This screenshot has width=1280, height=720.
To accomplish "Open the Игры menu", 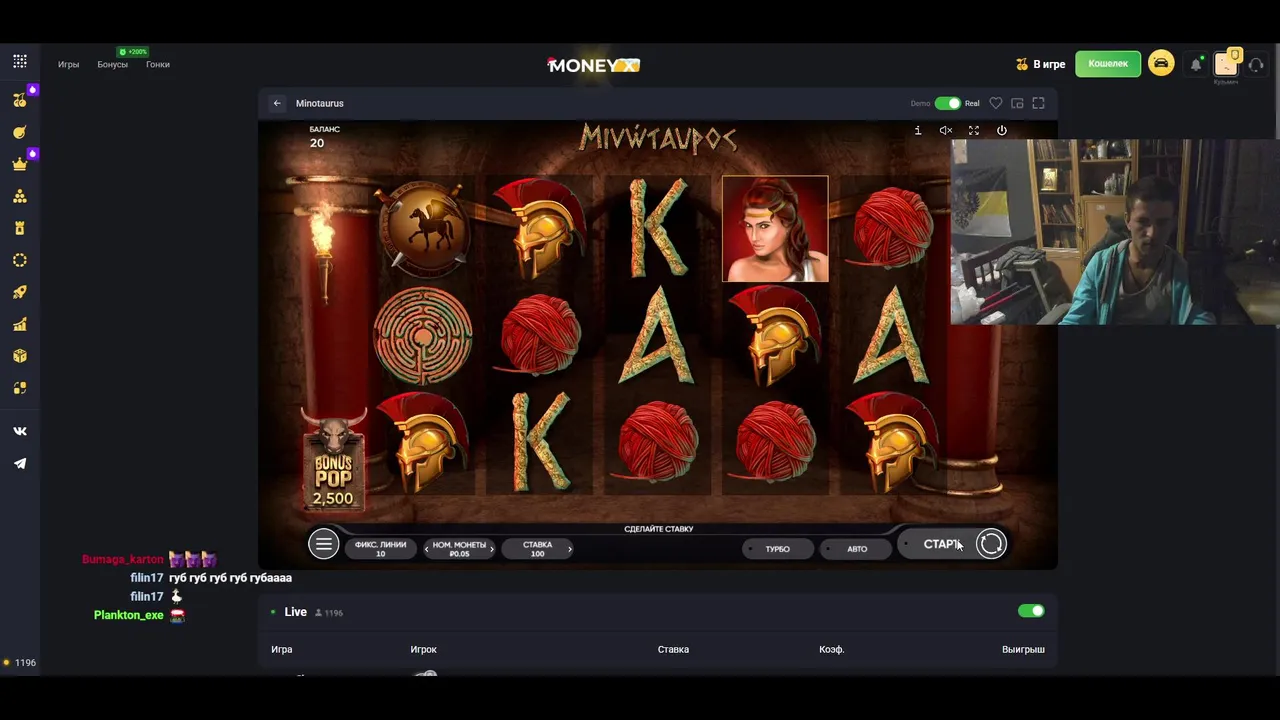I will (68, 64).
